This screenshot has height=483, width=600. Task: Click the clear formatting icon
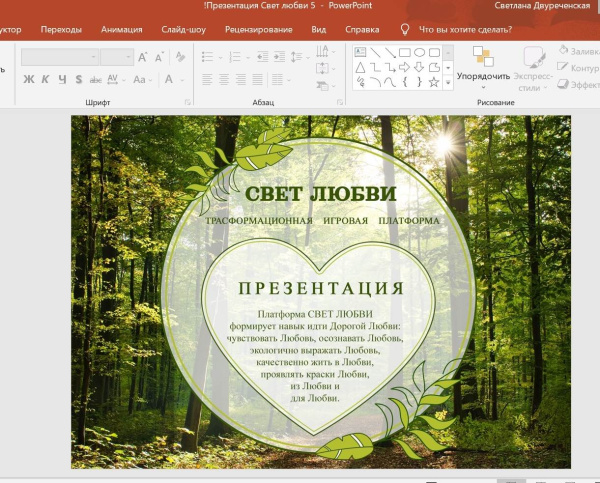179,57
